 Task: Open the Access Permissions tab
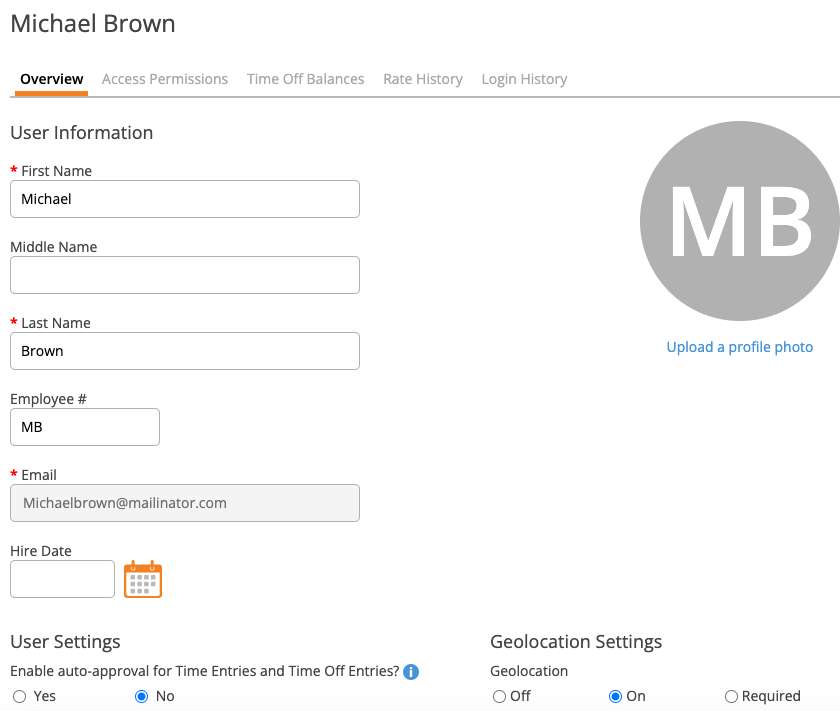click(165, 79)
